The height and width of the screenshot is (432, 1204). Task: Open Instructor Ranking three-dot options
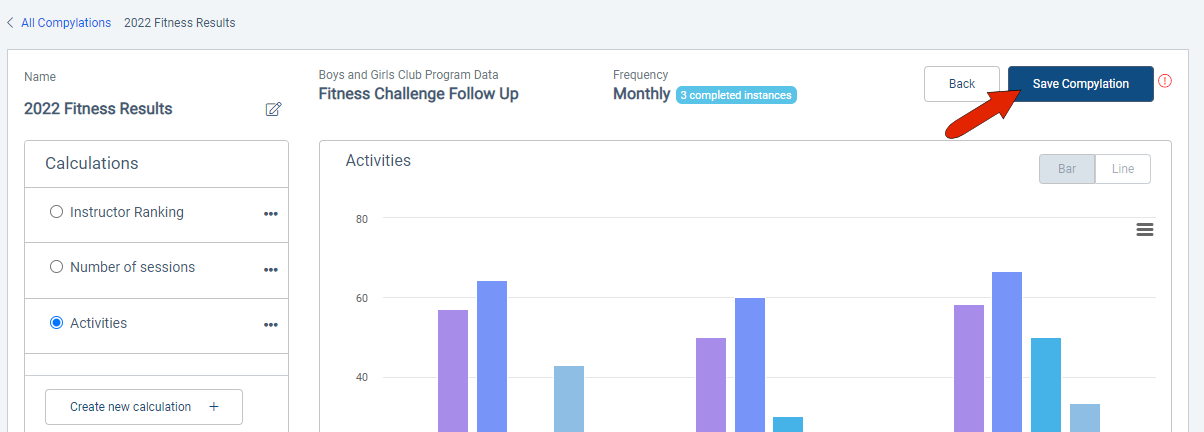[270, 214]
